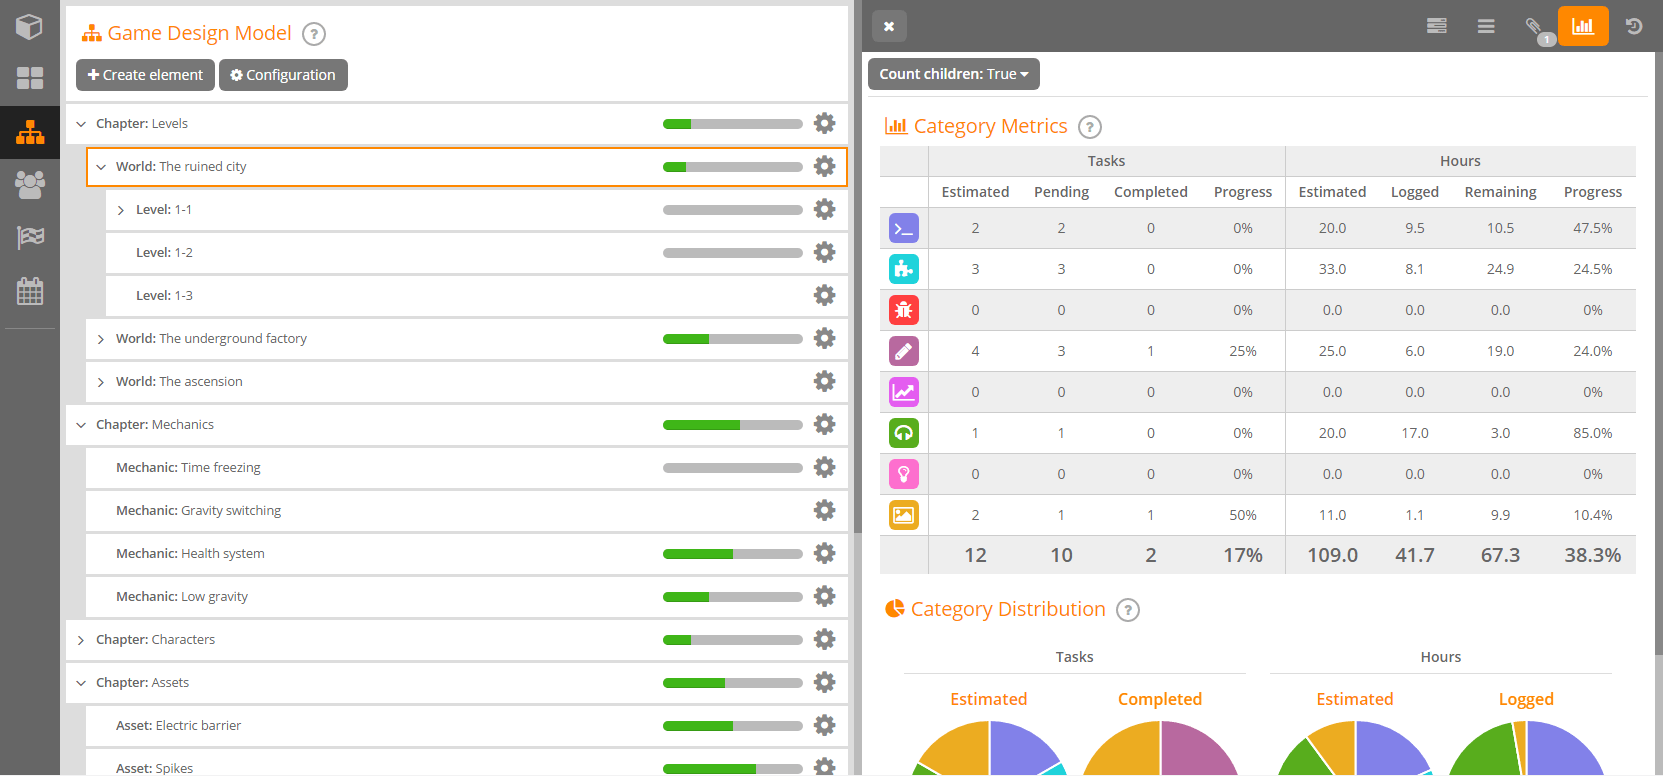This screenshot has width=1663, height=776.
Task: Click the bug category icon
Action: tap(904, 310)
